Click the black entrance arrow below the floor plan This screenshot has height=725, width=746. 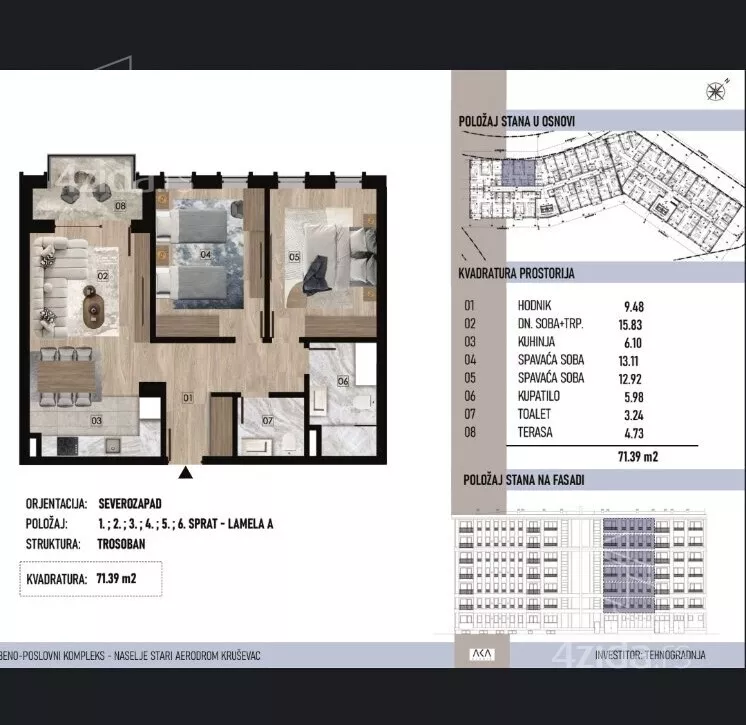click(x=185, y=472)
